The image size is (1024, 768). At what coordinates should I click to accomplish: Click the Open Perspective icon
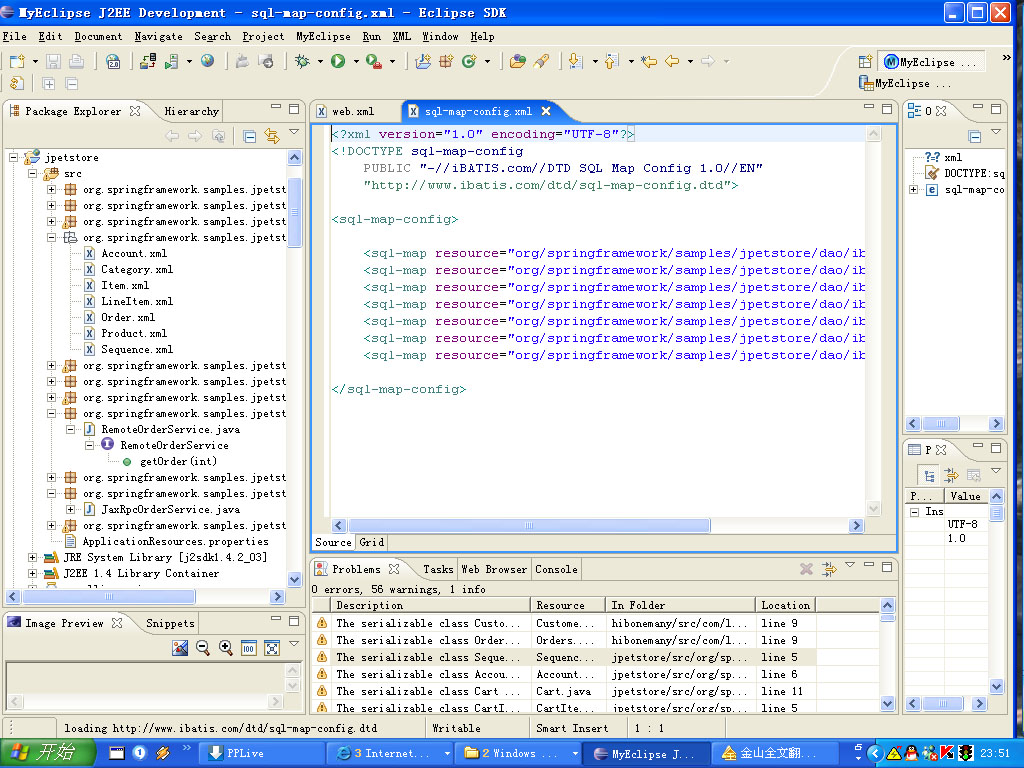pyautogui.click(x=865, y=62)
